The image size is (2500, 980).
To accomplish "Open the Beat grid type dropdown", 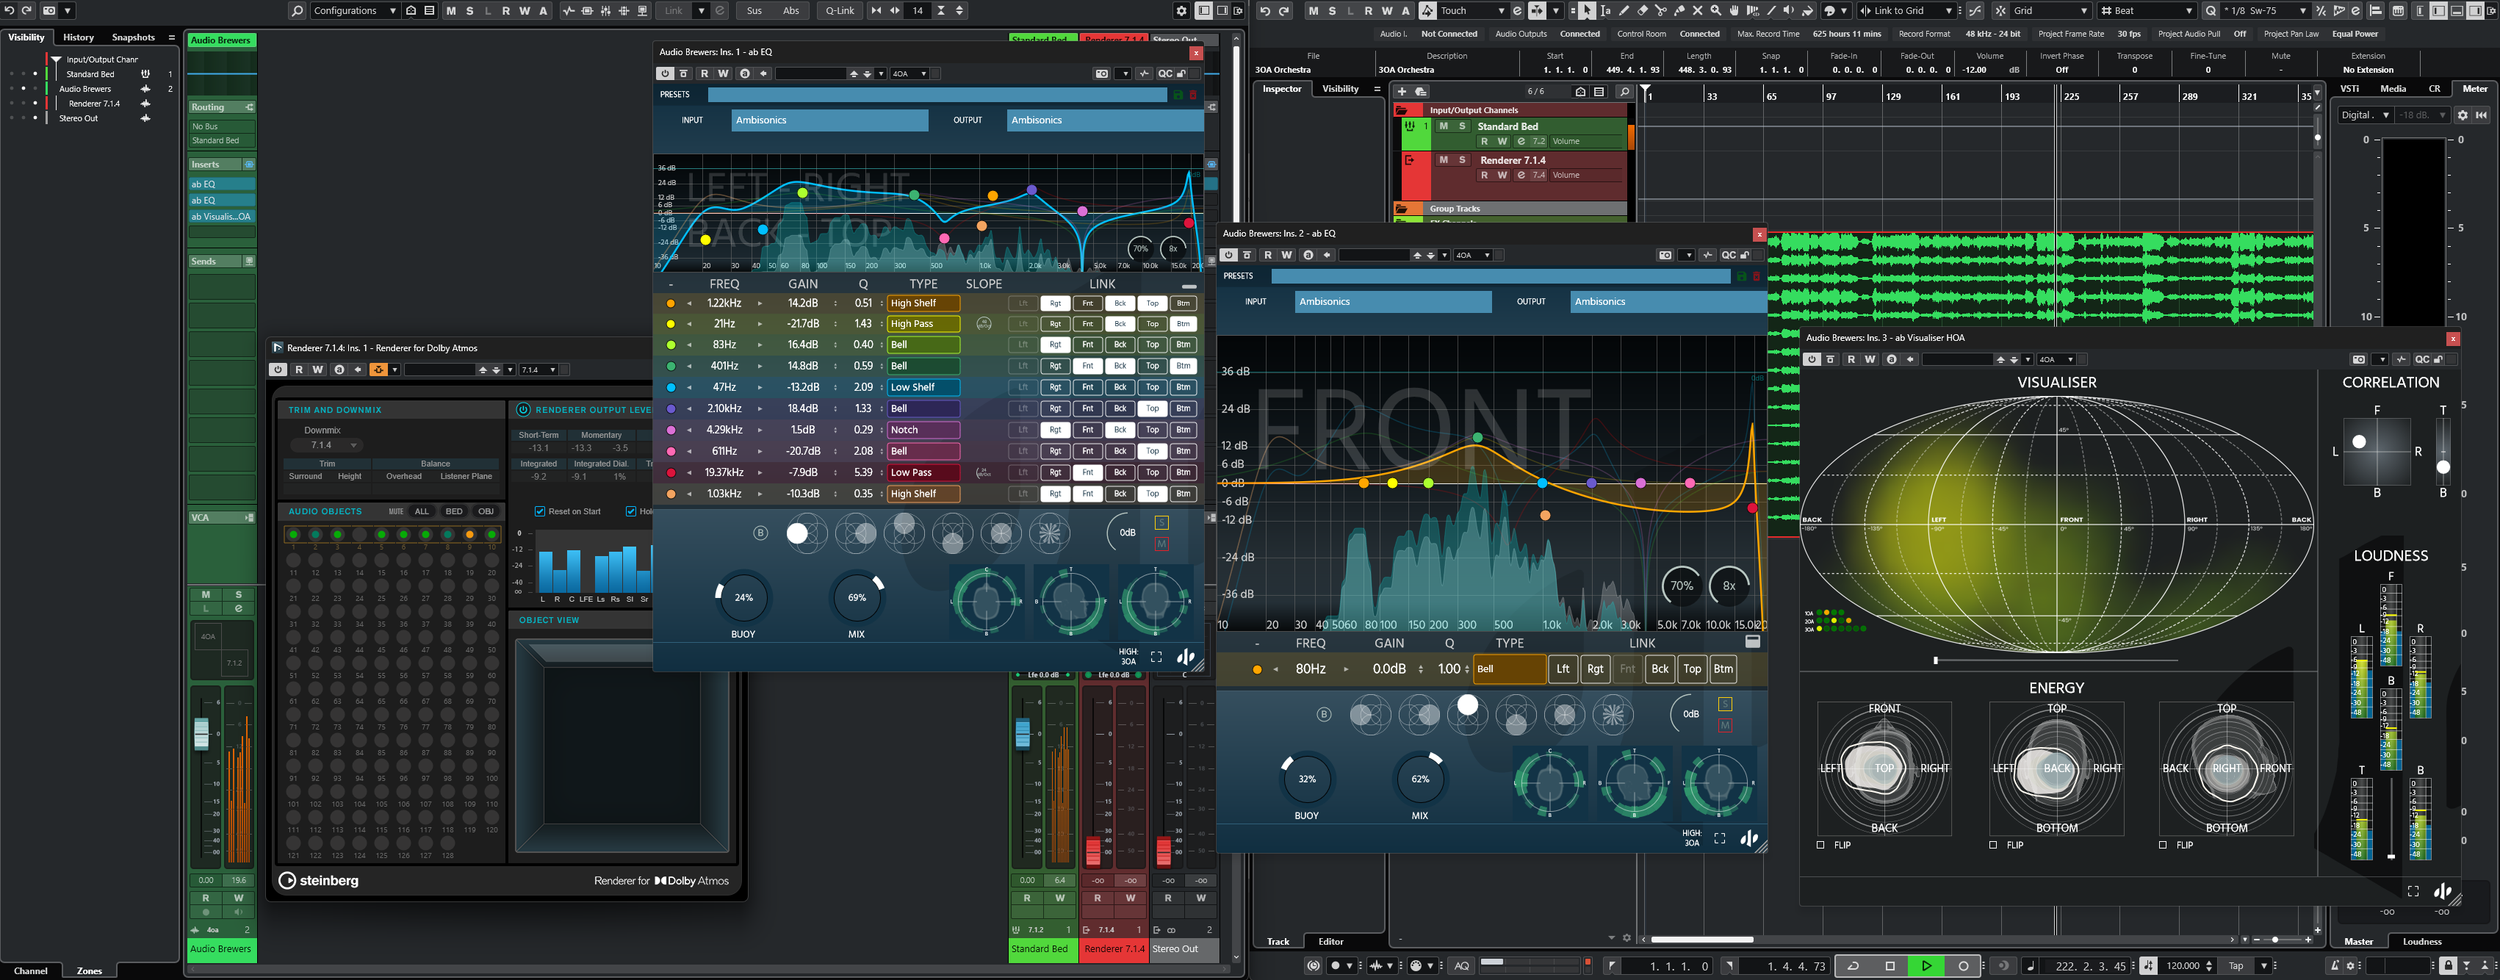I will [2147, 10].
